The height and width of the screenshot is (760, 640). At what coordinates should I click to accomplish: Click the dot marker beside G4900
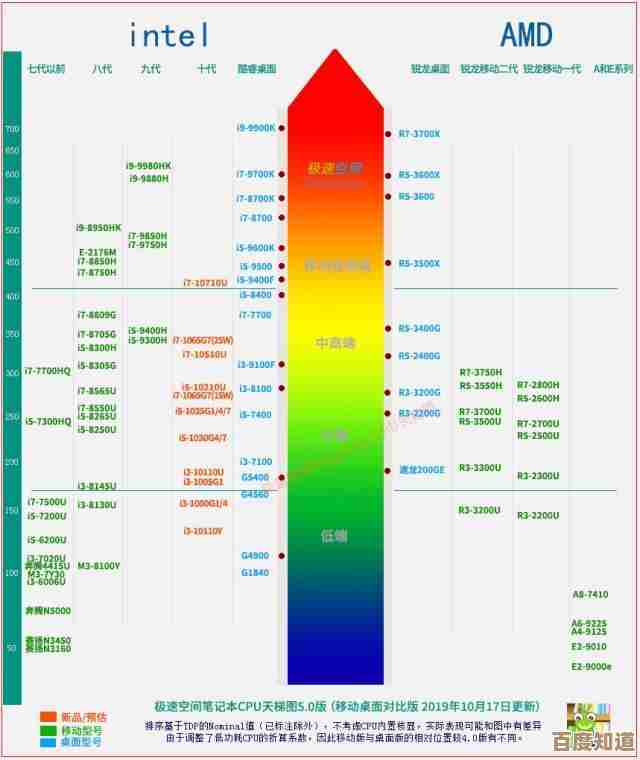click(x=282, y=556)
